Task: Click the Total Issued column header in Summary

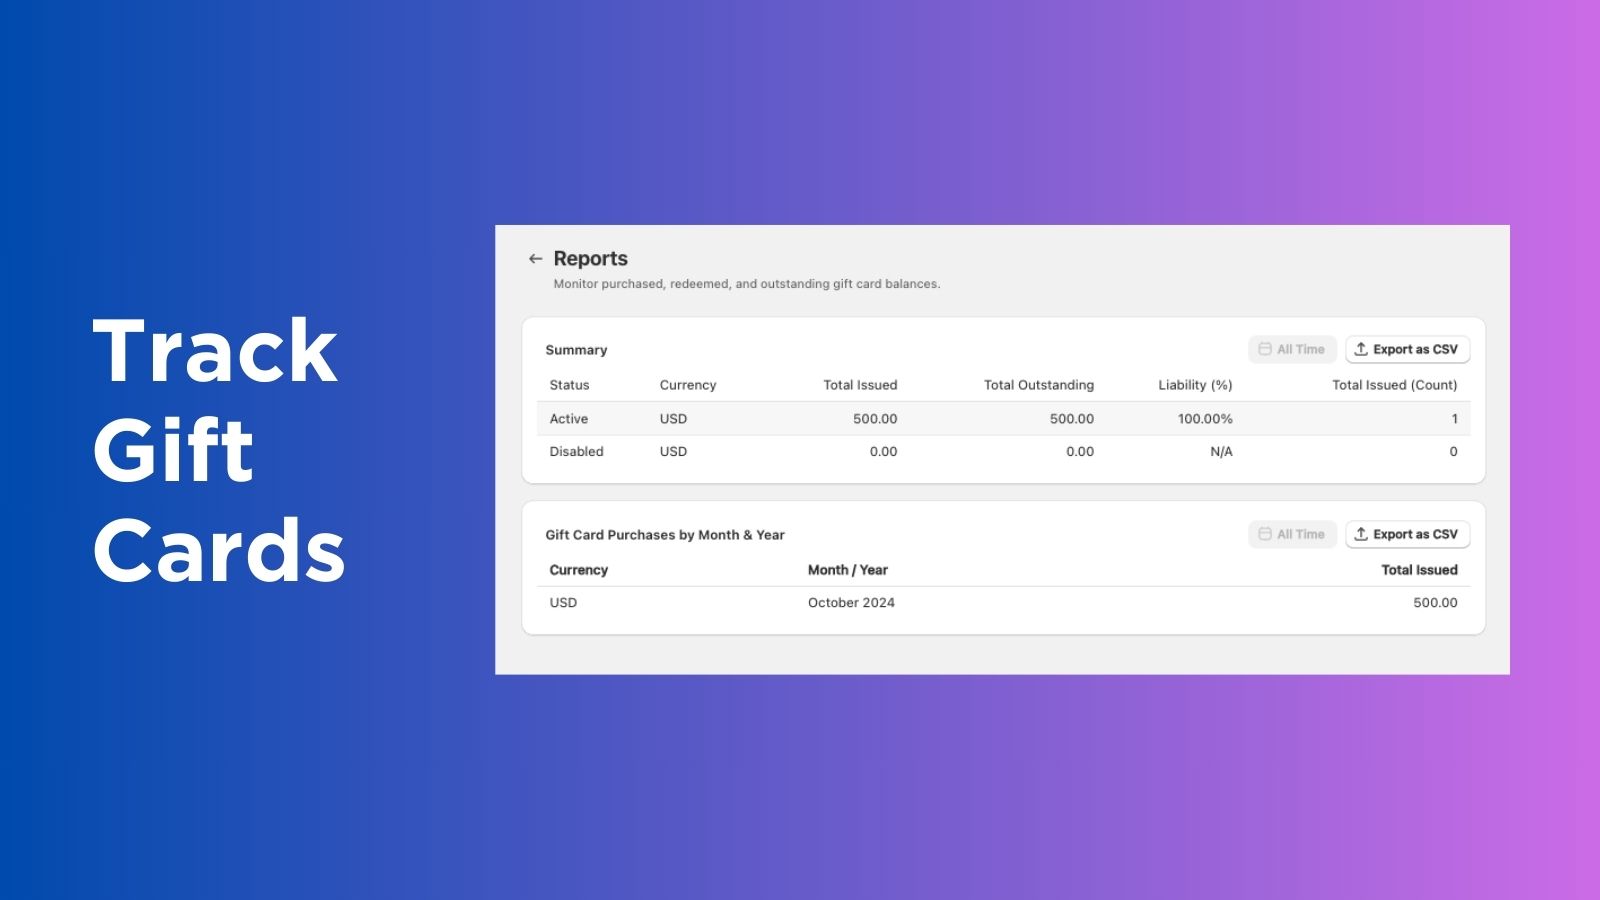Action: pyautogui.click(x=860, y=385)
